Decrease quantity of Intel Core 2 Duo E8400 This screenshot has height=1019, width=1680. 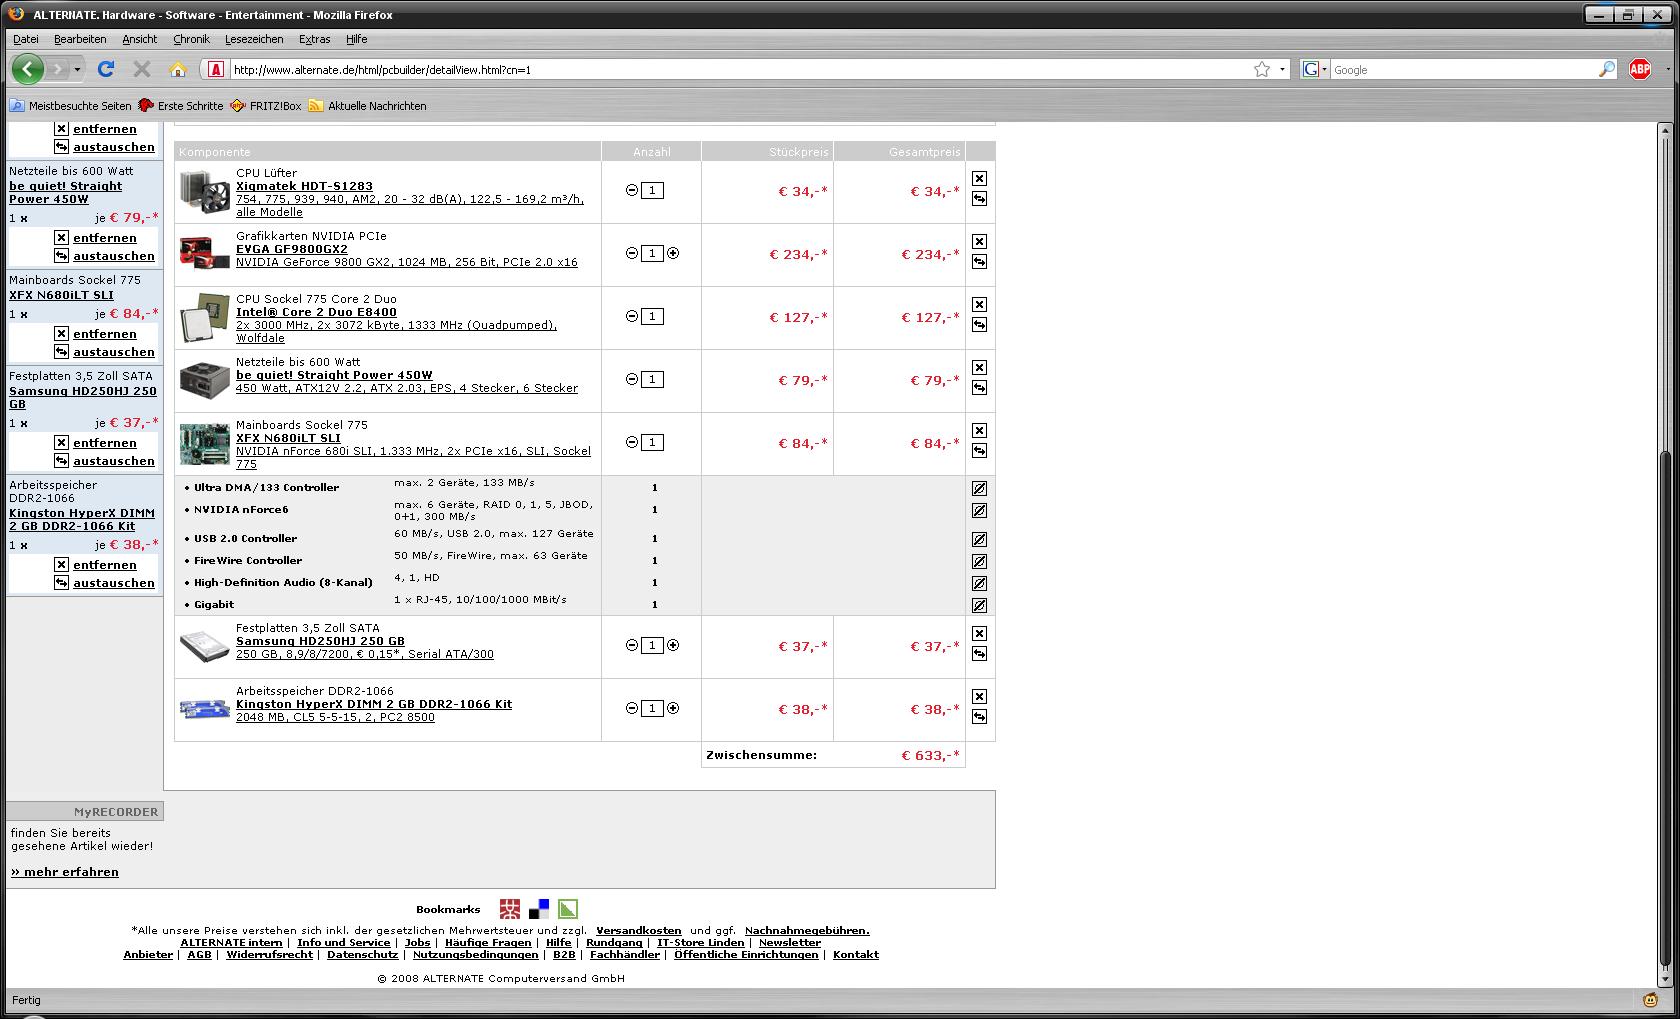632,316
